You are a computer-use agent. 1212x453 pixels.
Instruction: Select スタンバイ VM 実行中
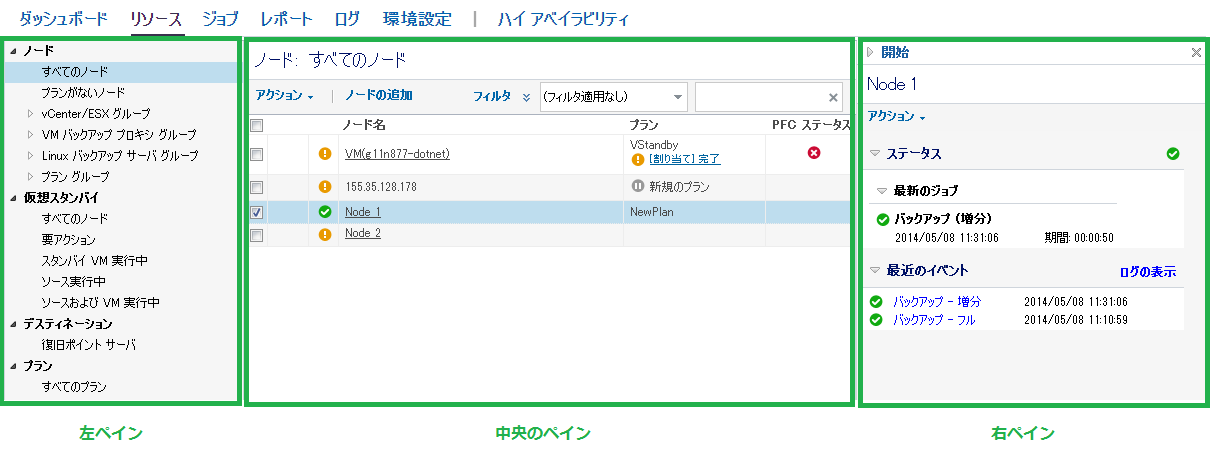[x=94, y=261]
